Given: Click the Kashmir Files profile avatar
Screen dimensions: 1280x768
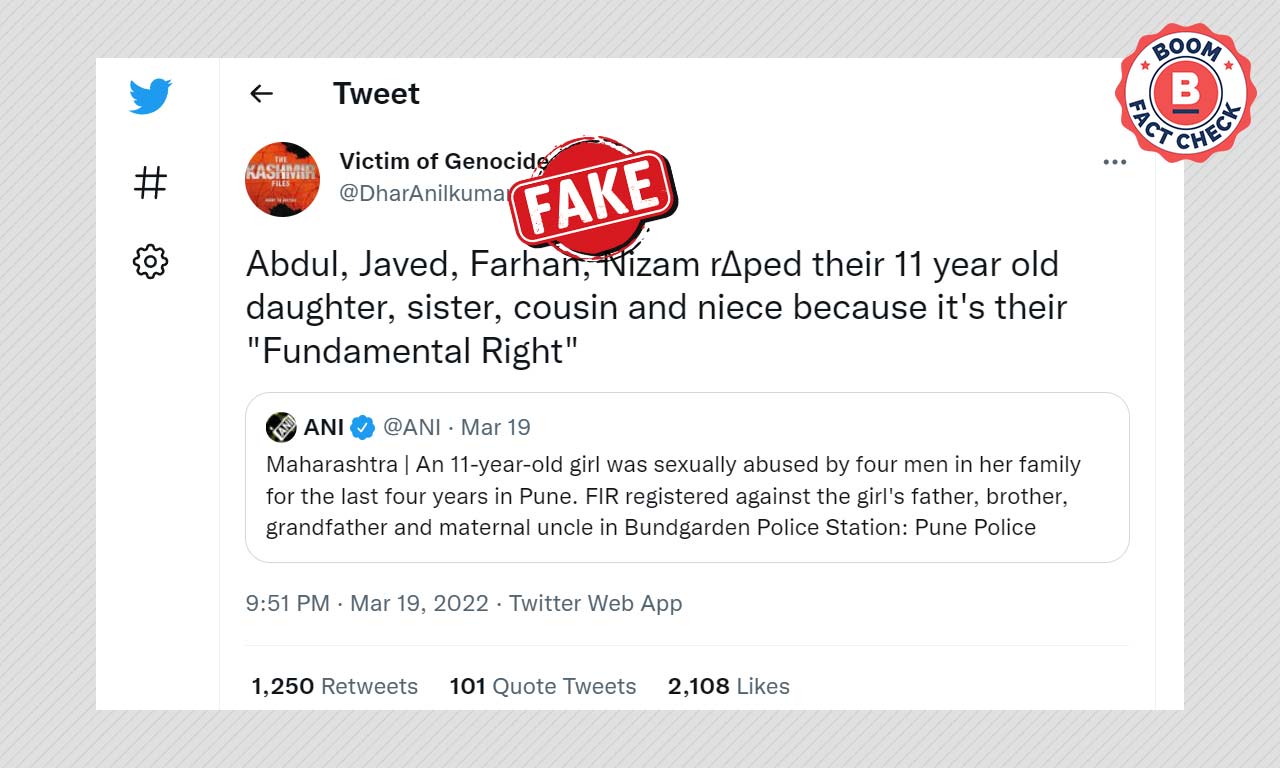Looking at the screenshot, I should coord(282,179).
